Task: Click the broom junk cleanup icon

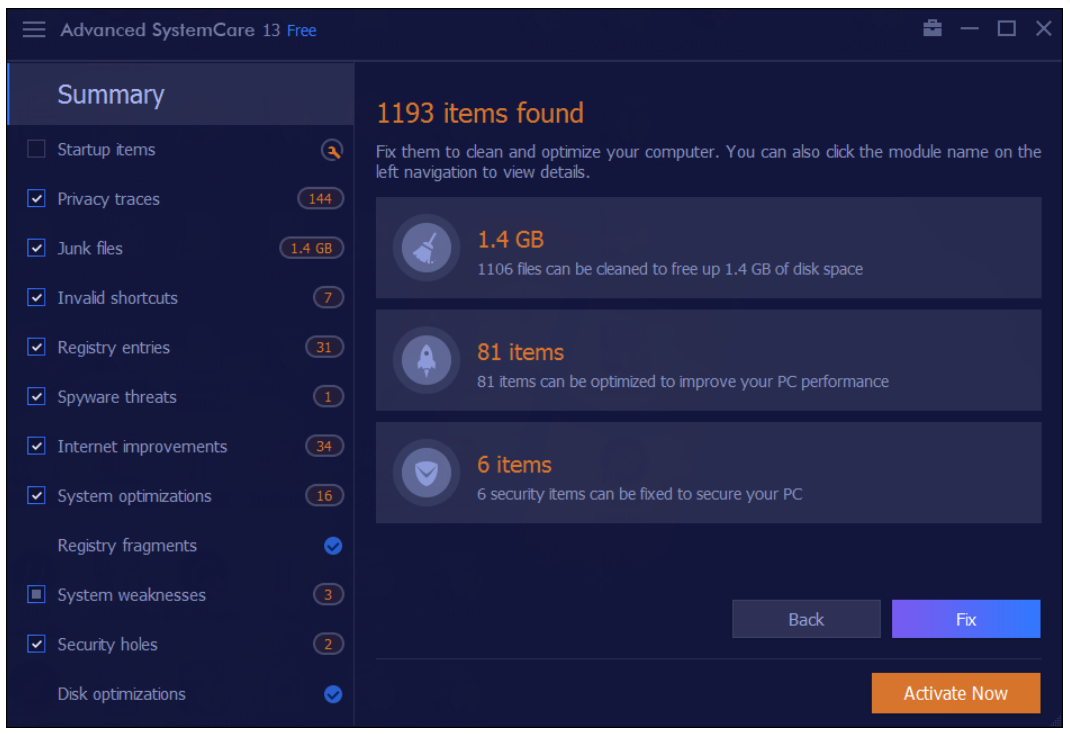Action: tap(426, 248)
